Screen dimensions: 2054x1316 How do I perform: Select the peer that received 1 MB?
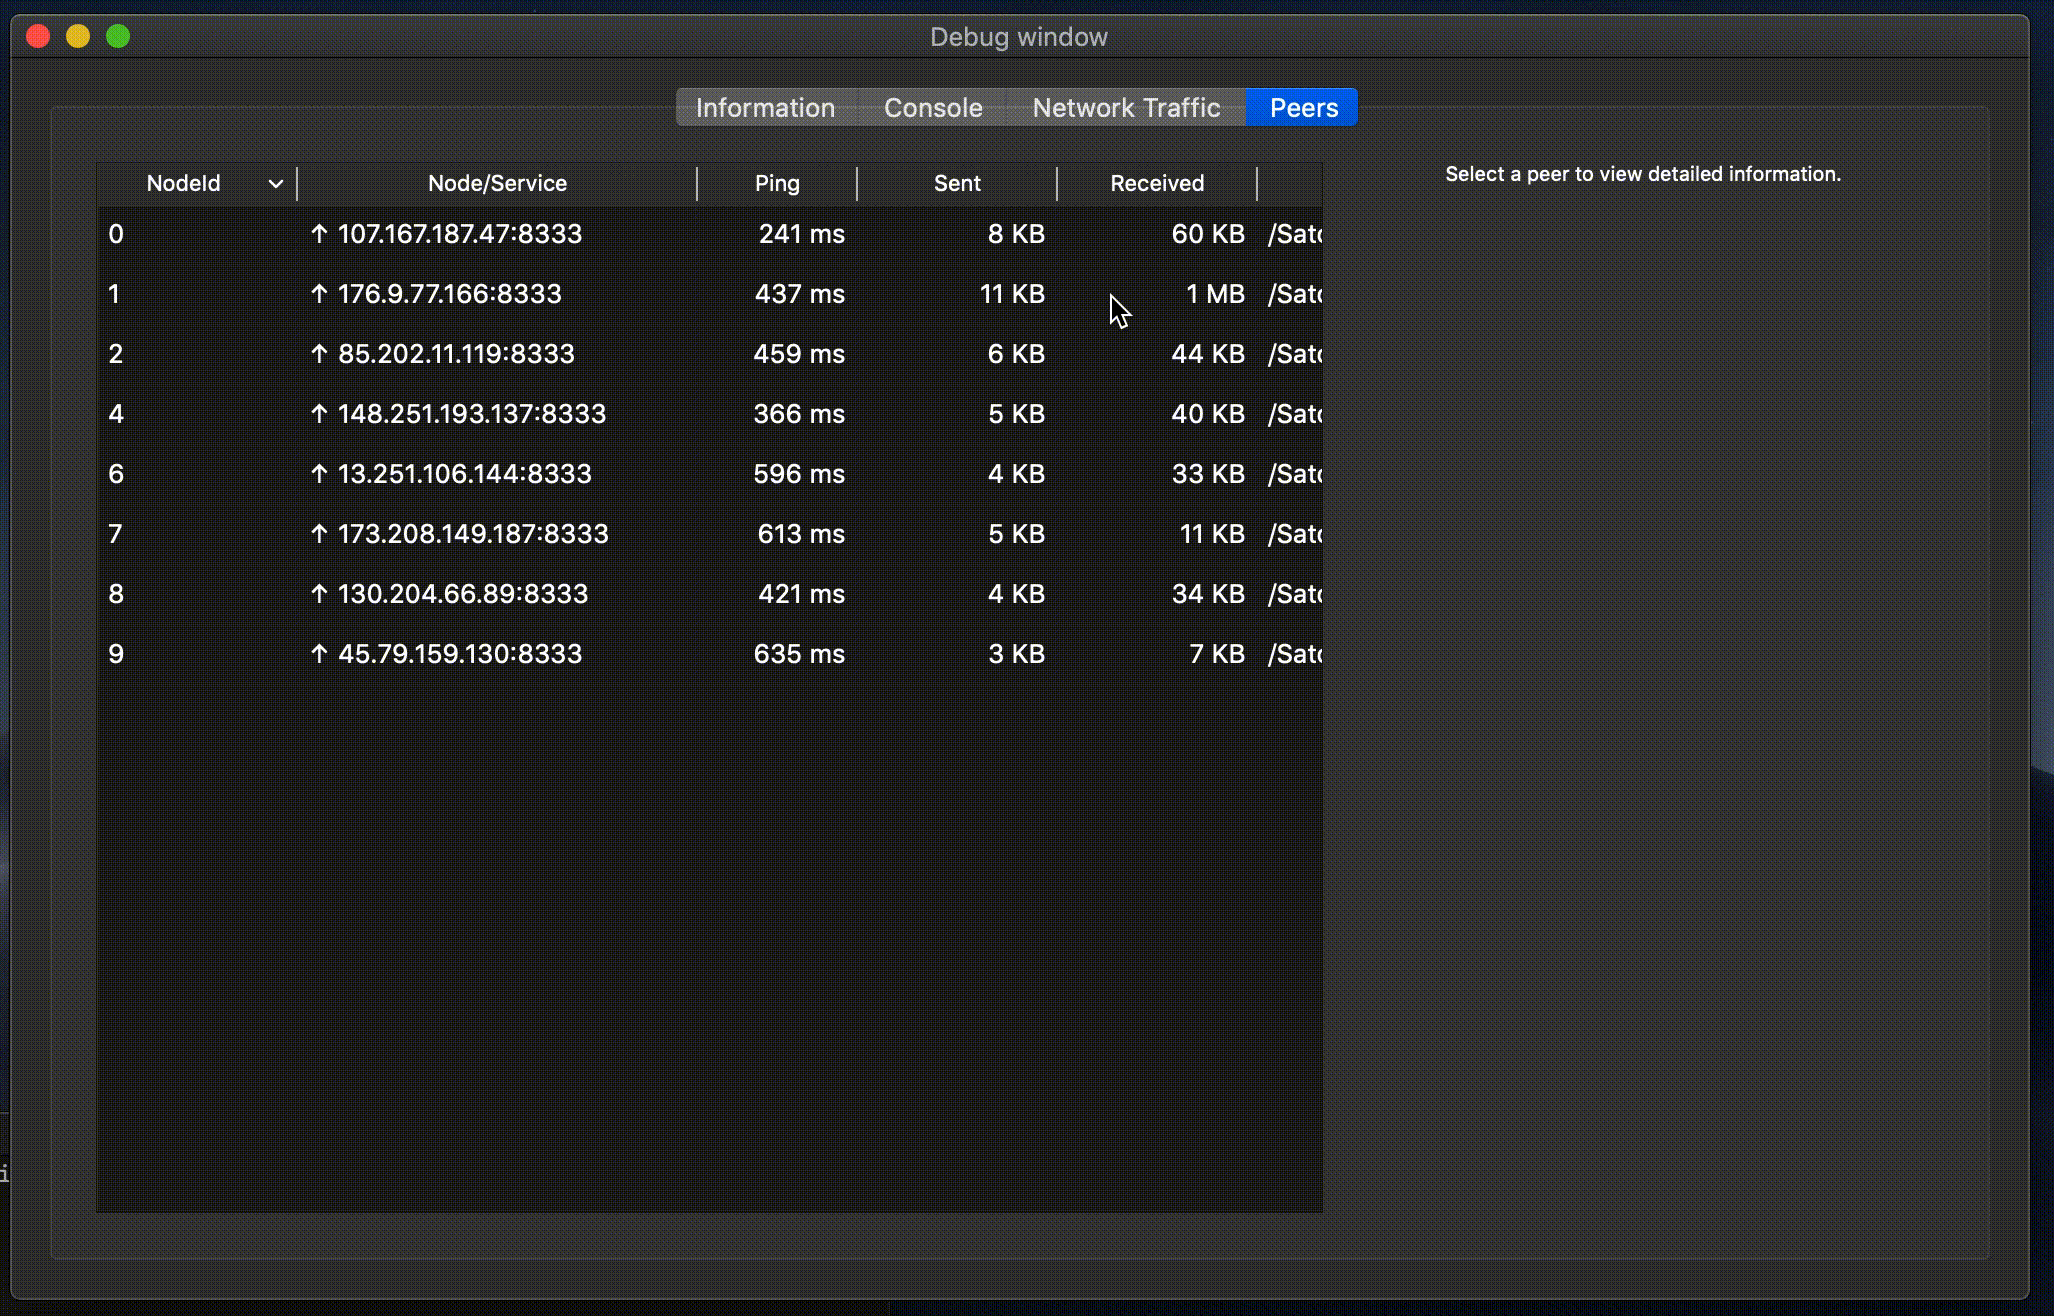pyautogui.click(x=1214, y=294)
